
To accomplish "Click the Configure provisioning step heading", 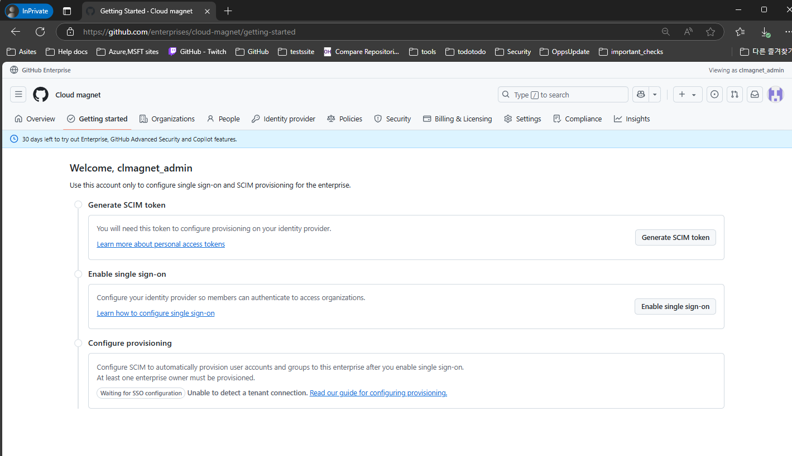I will coord(130,343).
